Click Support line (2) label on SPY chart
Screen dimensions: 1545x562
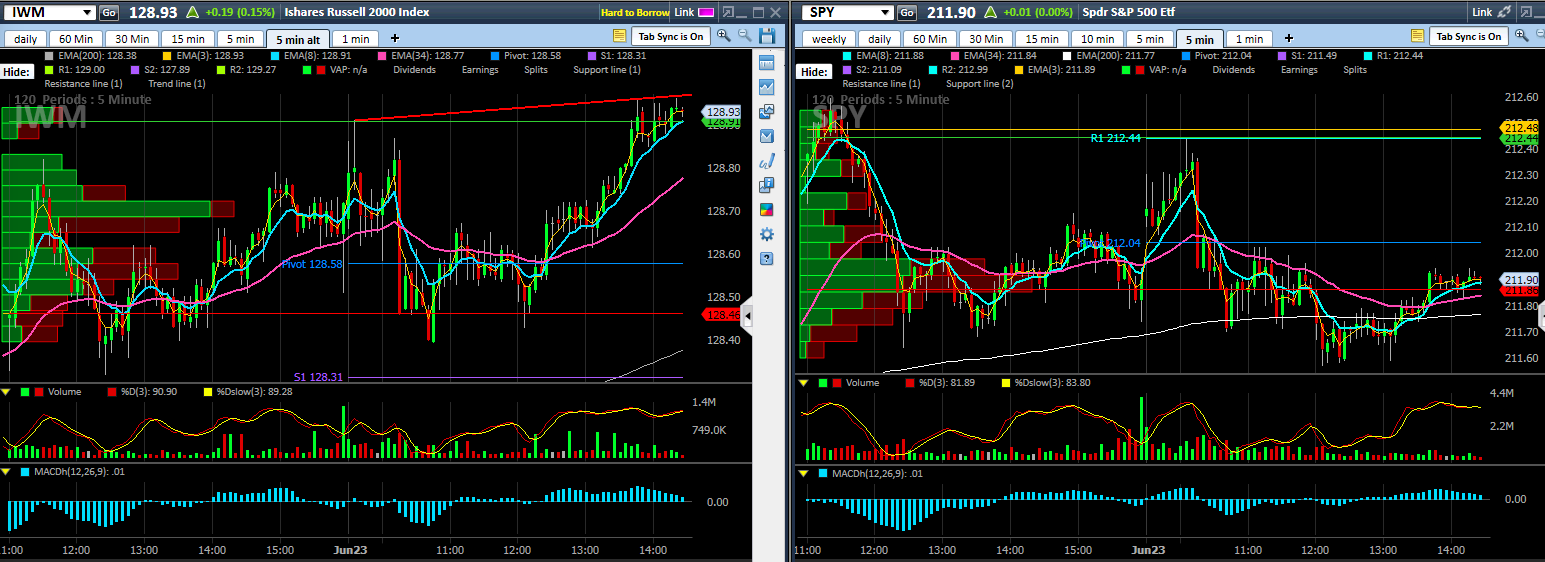(x=979, y=84)
